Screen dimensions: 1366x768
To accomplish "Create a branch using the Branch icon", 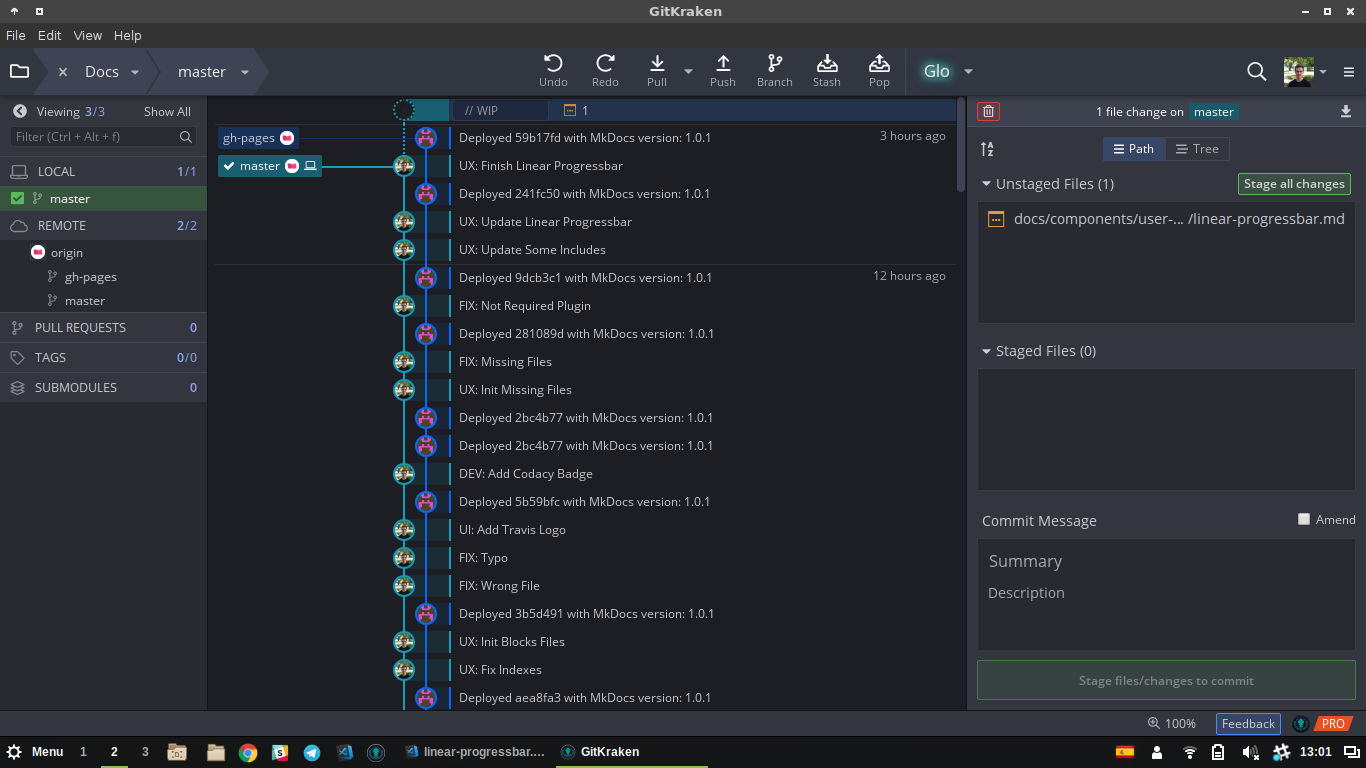I will click(x=774, y=64).
